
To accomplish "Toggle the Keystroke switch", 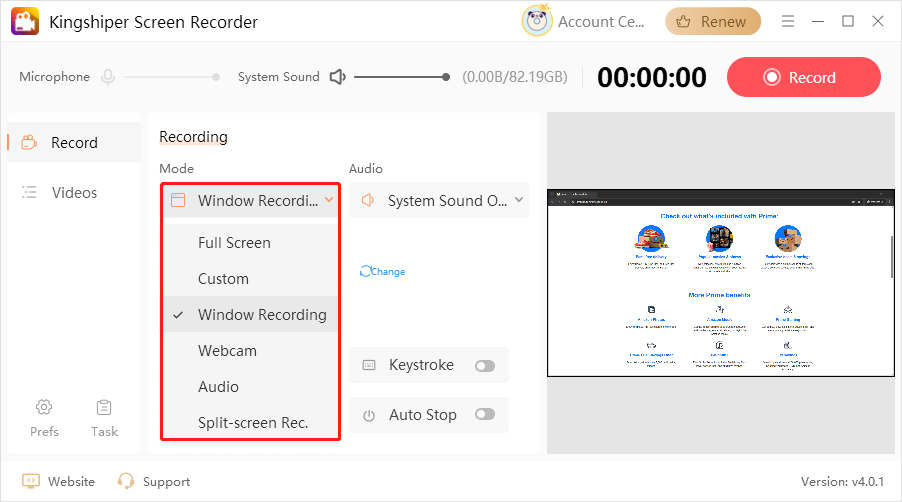I will point(485,366).
